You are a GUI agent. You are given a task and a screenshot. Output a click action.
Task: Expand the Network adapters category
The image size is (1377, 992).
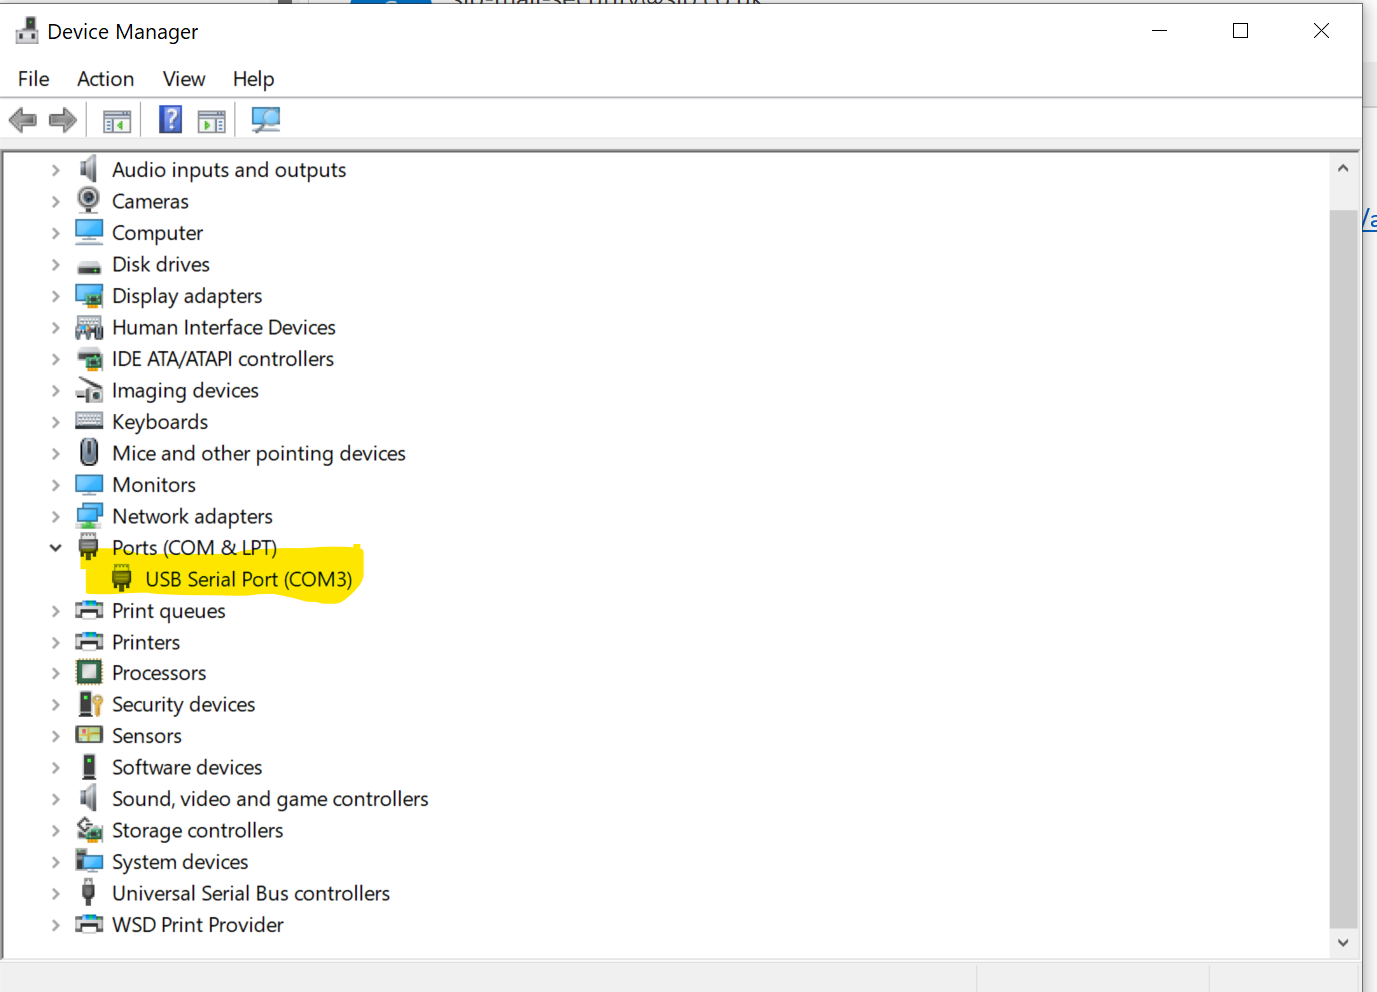coord(56,516)
